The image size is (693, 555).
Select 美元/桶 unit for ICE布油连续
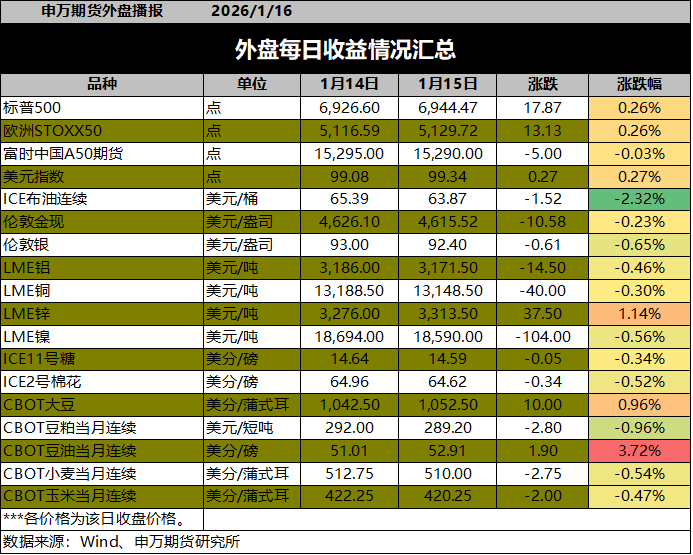[232, 199]
